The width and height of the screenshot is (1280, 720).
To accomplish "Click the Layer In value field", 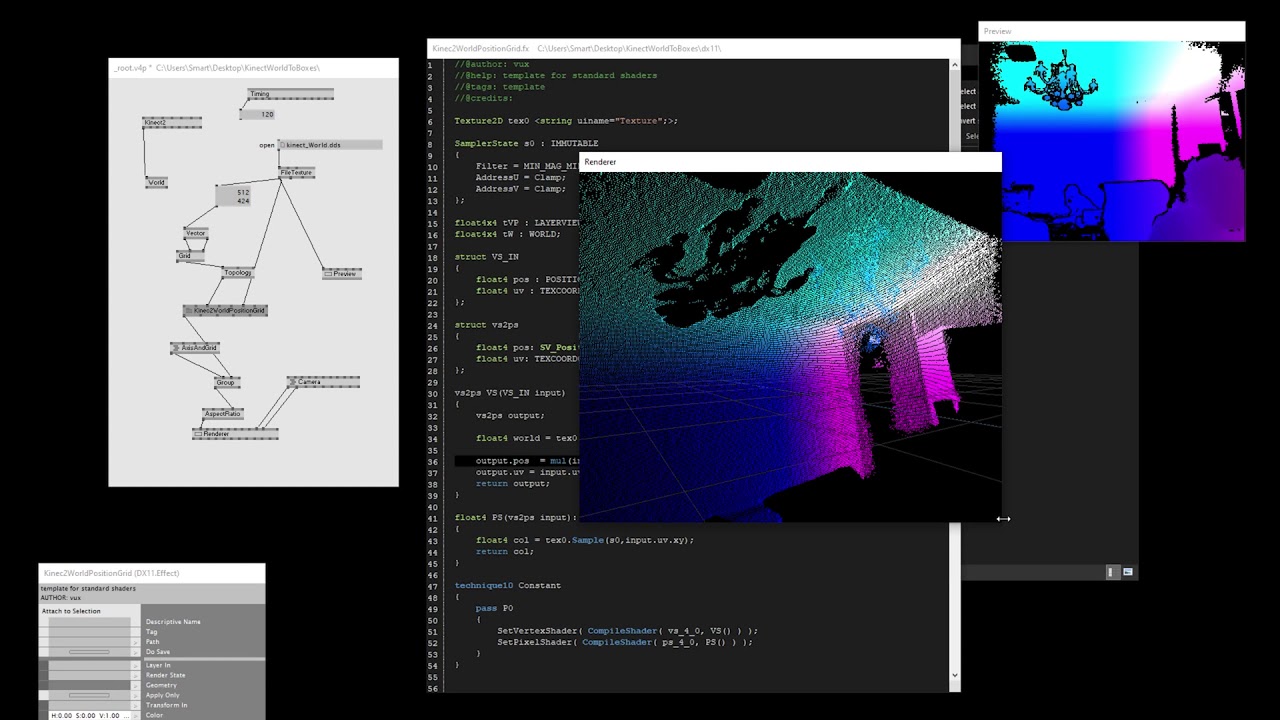I will click(89, 665).
